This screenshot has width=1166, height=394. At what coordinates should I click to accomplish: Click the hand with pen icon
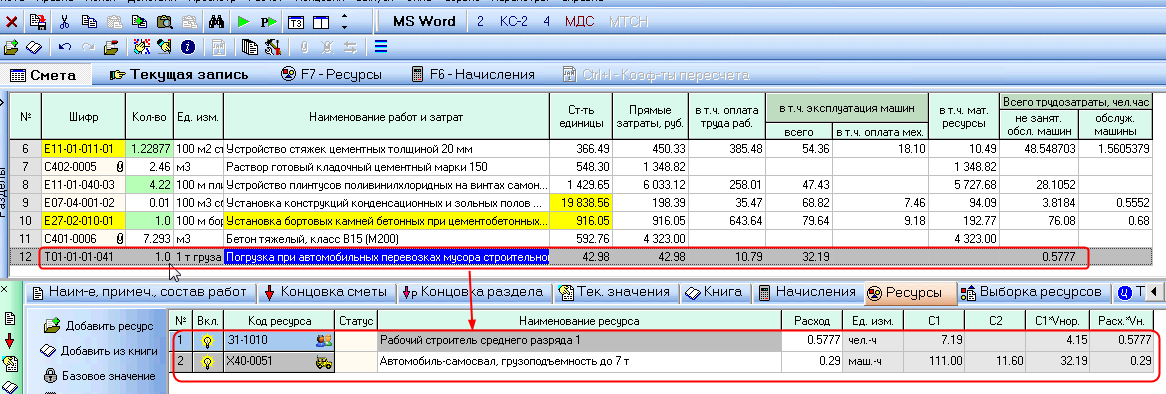[164, 47]
